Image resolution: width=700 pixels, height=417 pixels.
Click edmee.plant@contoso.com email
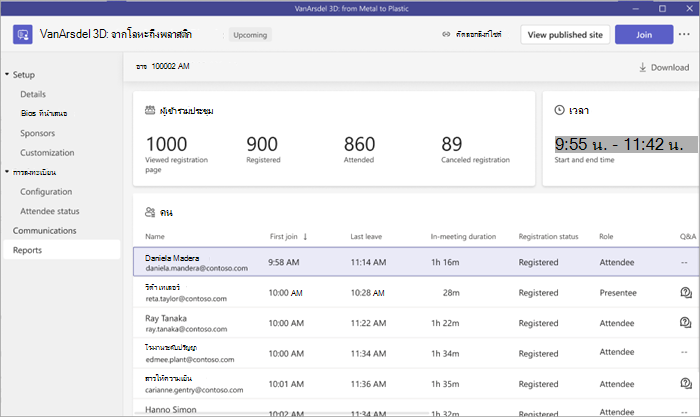(190, 359)
